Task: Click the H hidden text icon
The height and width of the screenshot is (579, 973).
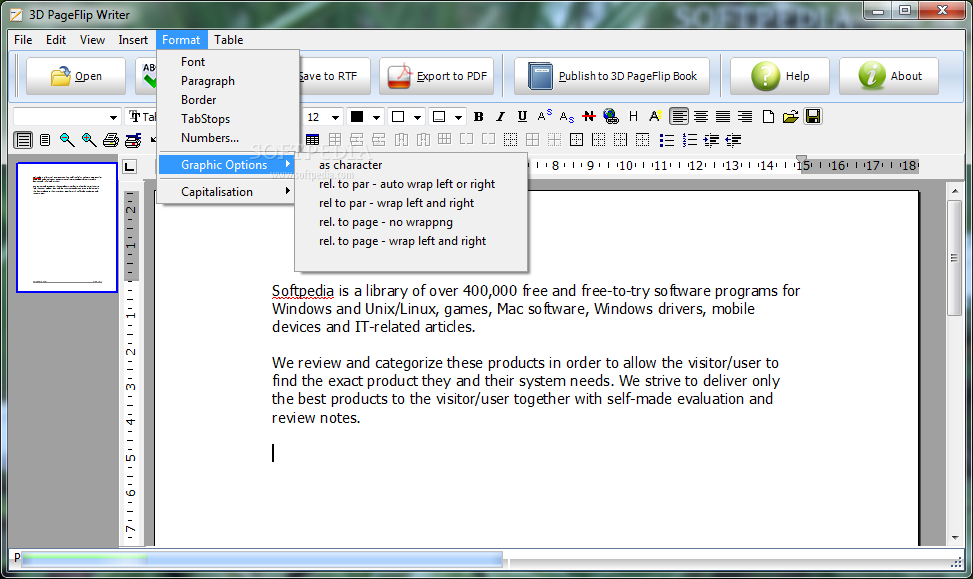Action: coord(633,117)
